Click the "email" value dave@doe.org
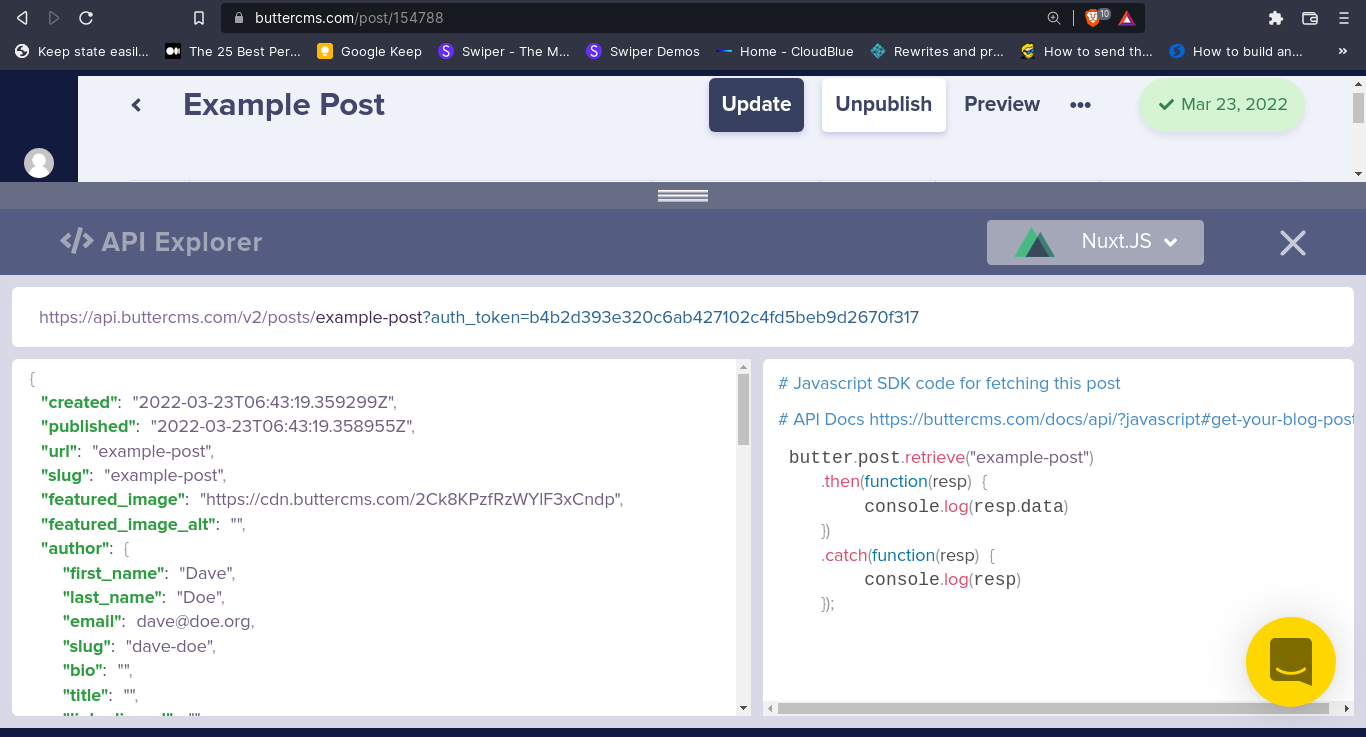Image resolution: width=1366 pixels, height=737 pixels. [195, 622]
